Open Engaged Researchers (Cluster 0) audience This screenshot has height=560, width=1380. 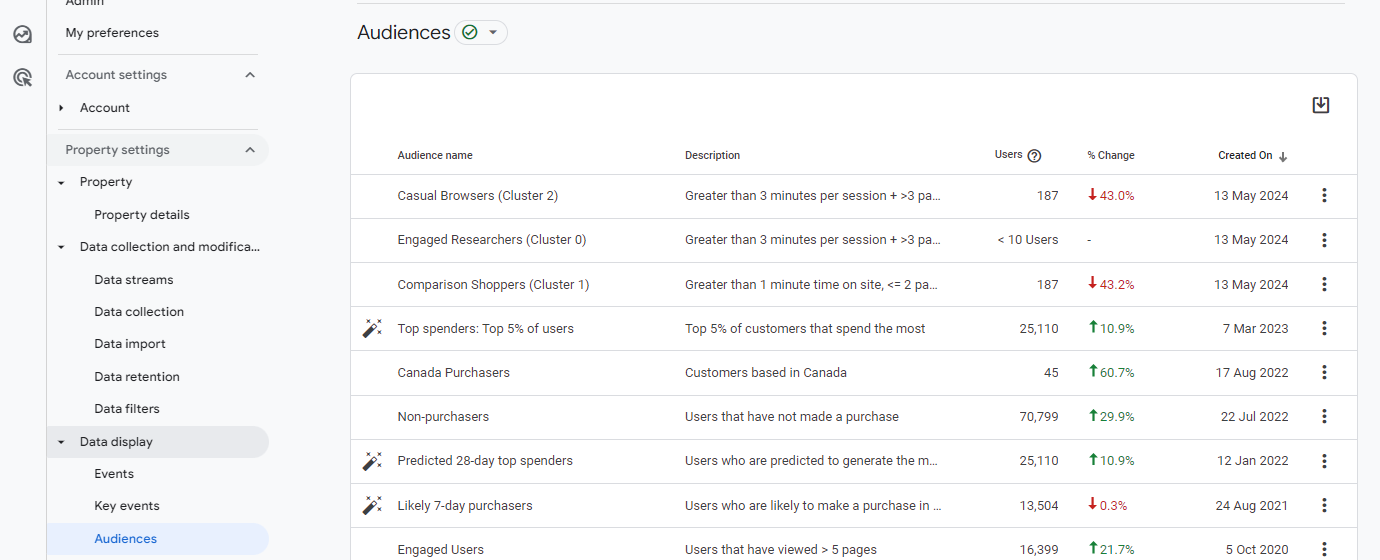pyautogui.click(x=492, y=240)
